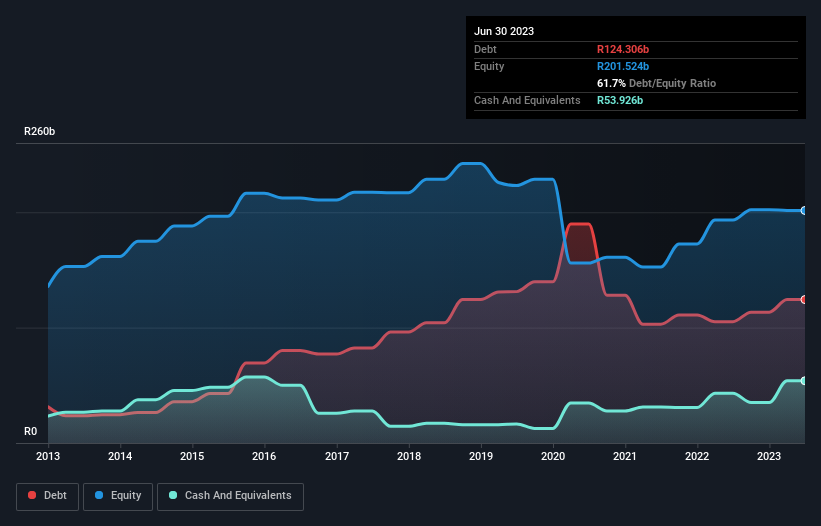This screenshot has width=821, height=526.
Task: Select the 2015 x-axis label
Action: (192, 456)
